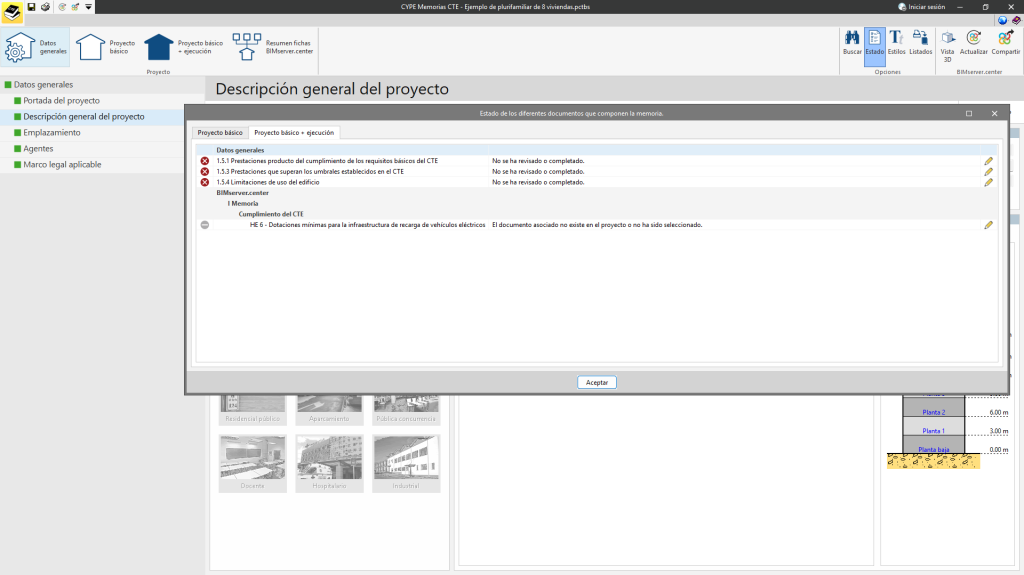
Task: Close the Estado dialog with X
Action: (x=994, y=114)
